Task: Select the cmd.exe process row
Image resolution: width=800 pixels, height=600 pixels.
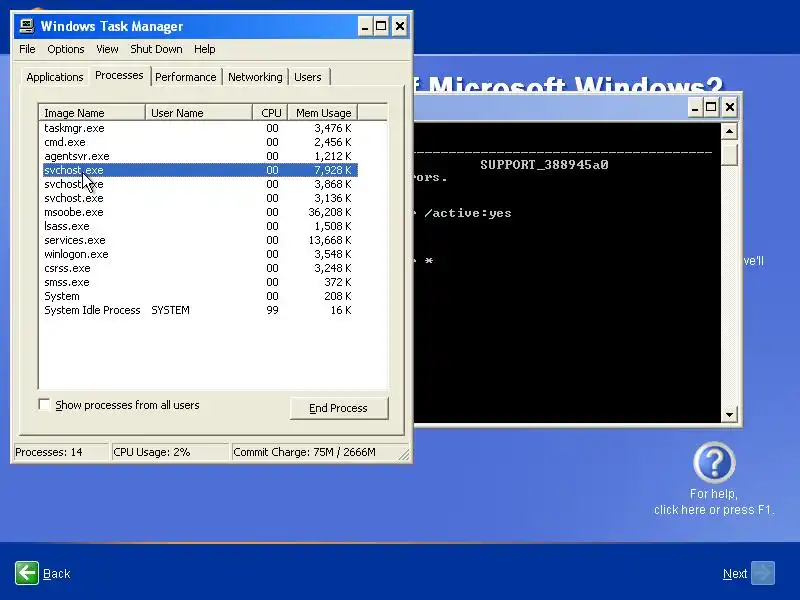Action: 200,142
